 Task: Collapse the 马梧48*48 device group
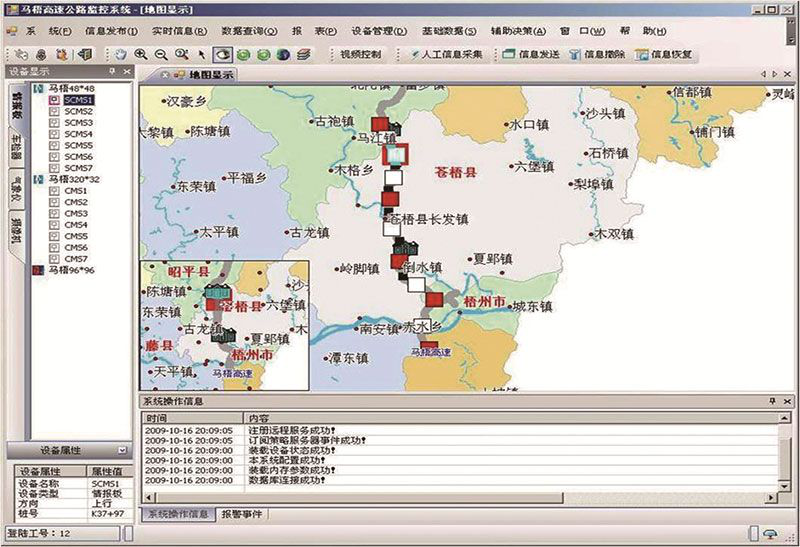[x=39, y=89]
